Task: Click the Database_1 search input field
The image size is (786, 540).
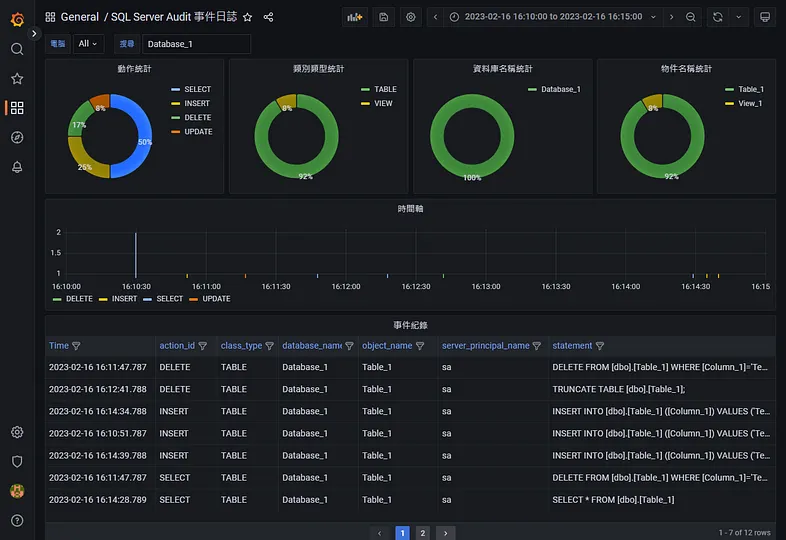Action: (x=196, y=44)
